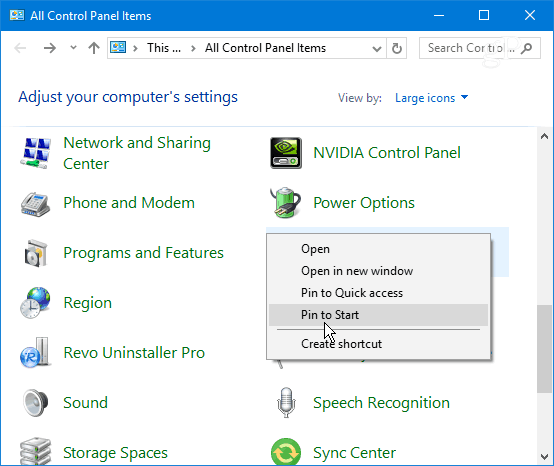Choose Open in new window

tap(378, 271)
